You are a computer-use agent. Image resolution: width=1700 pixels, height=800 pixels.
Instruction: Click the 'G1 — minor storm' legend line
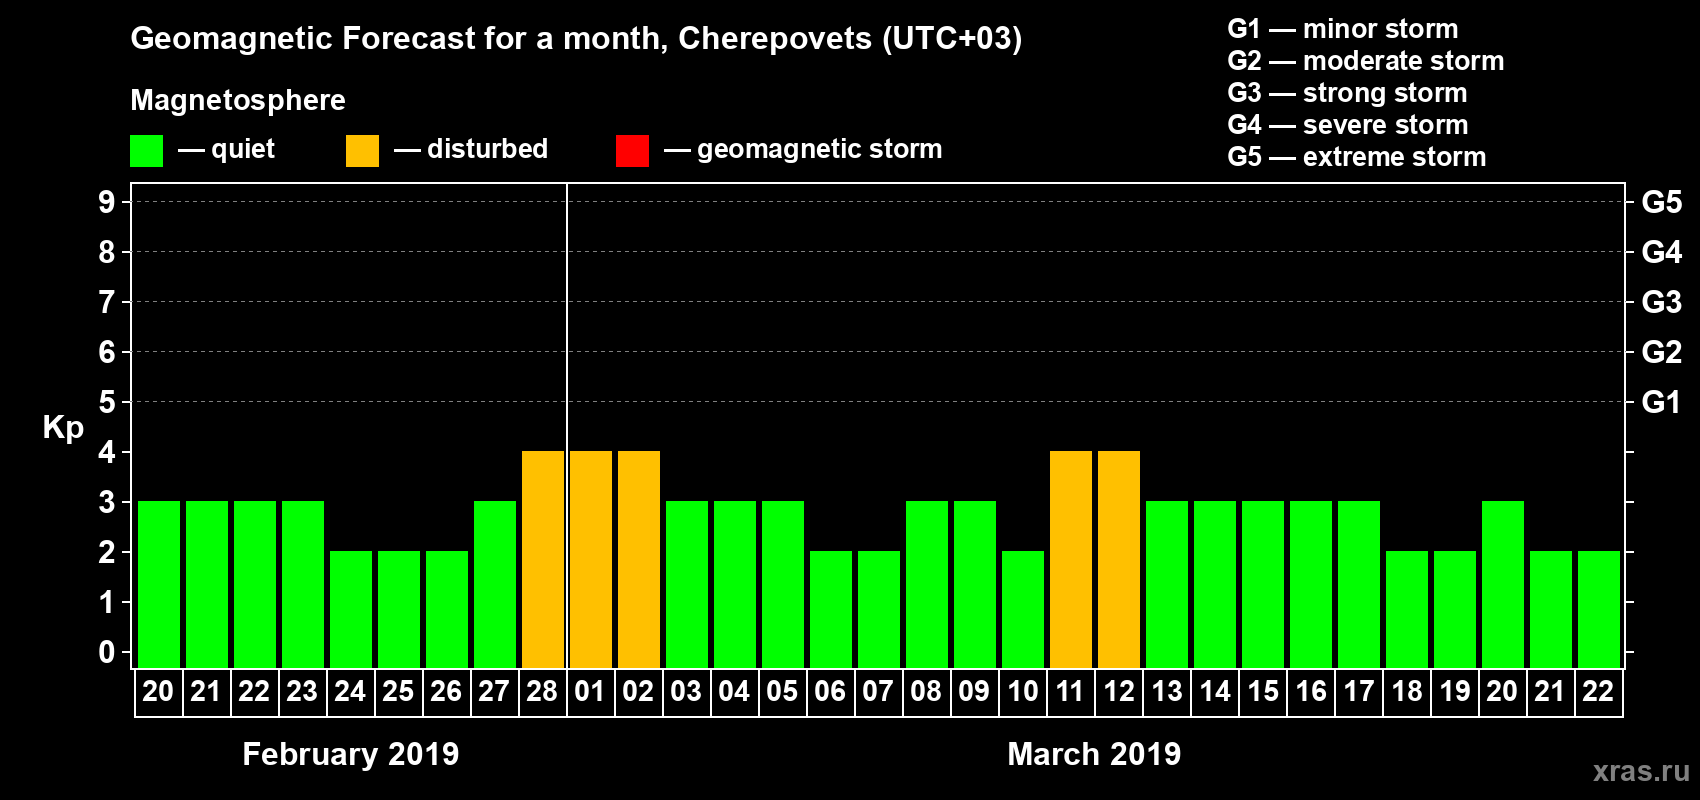click(x=1343, y=29)
